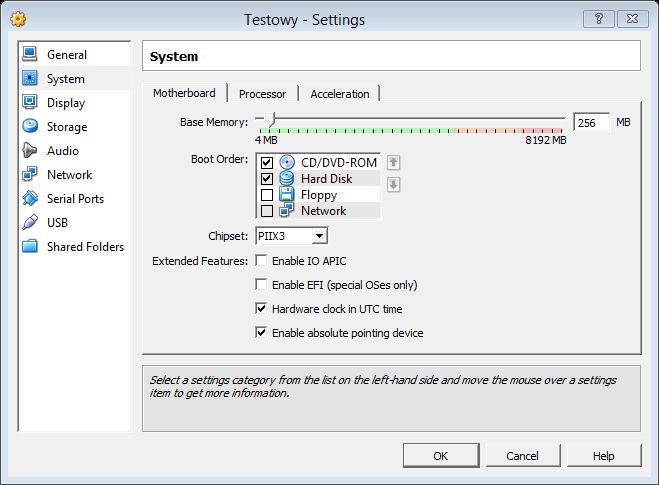This screenshot has height=485, width=659.
Task: Switch to the Motherboard tab
Action: click(185, 93)
